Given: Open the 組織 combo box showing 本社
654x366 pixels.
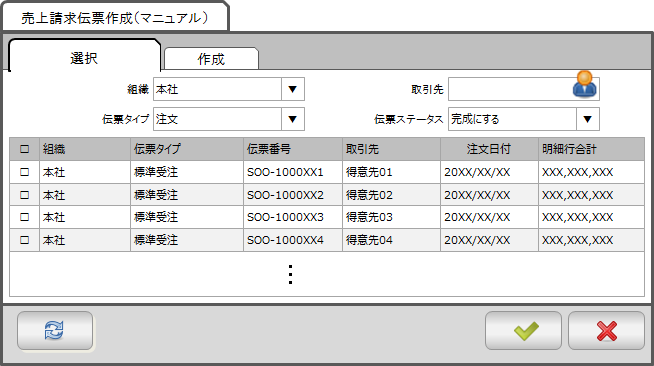Looking at the screenshot, I should coord(229,89).
